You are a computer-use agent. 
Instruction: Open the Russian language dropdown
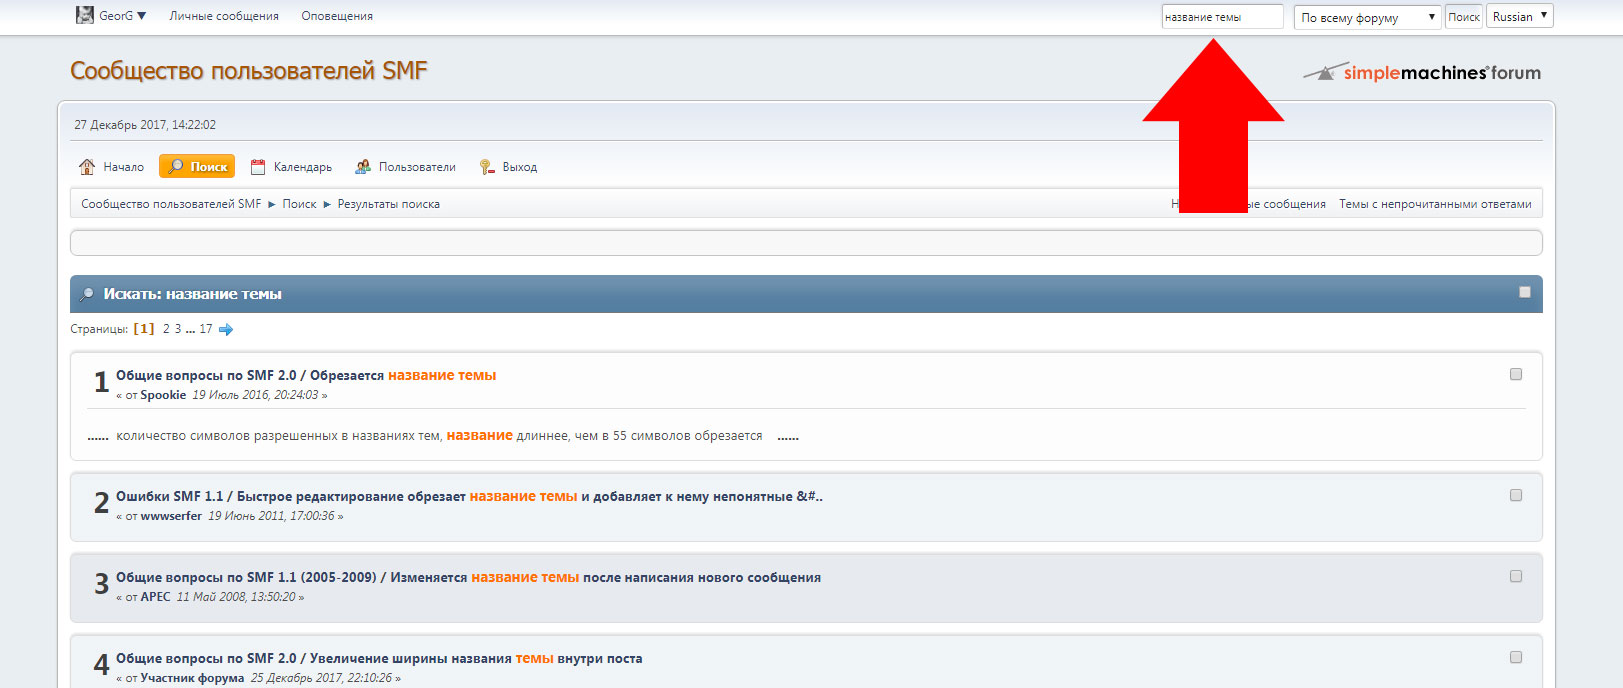pos(1520,17)
